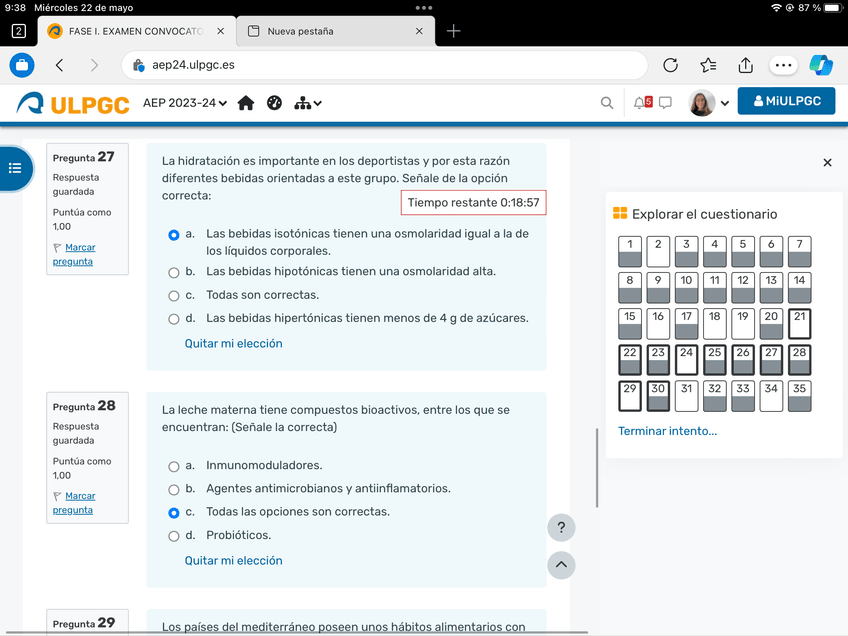The width and height of the screenshot is (848, 636).
Task: Jump to question 31 in navigator
Action: point(686,395)
